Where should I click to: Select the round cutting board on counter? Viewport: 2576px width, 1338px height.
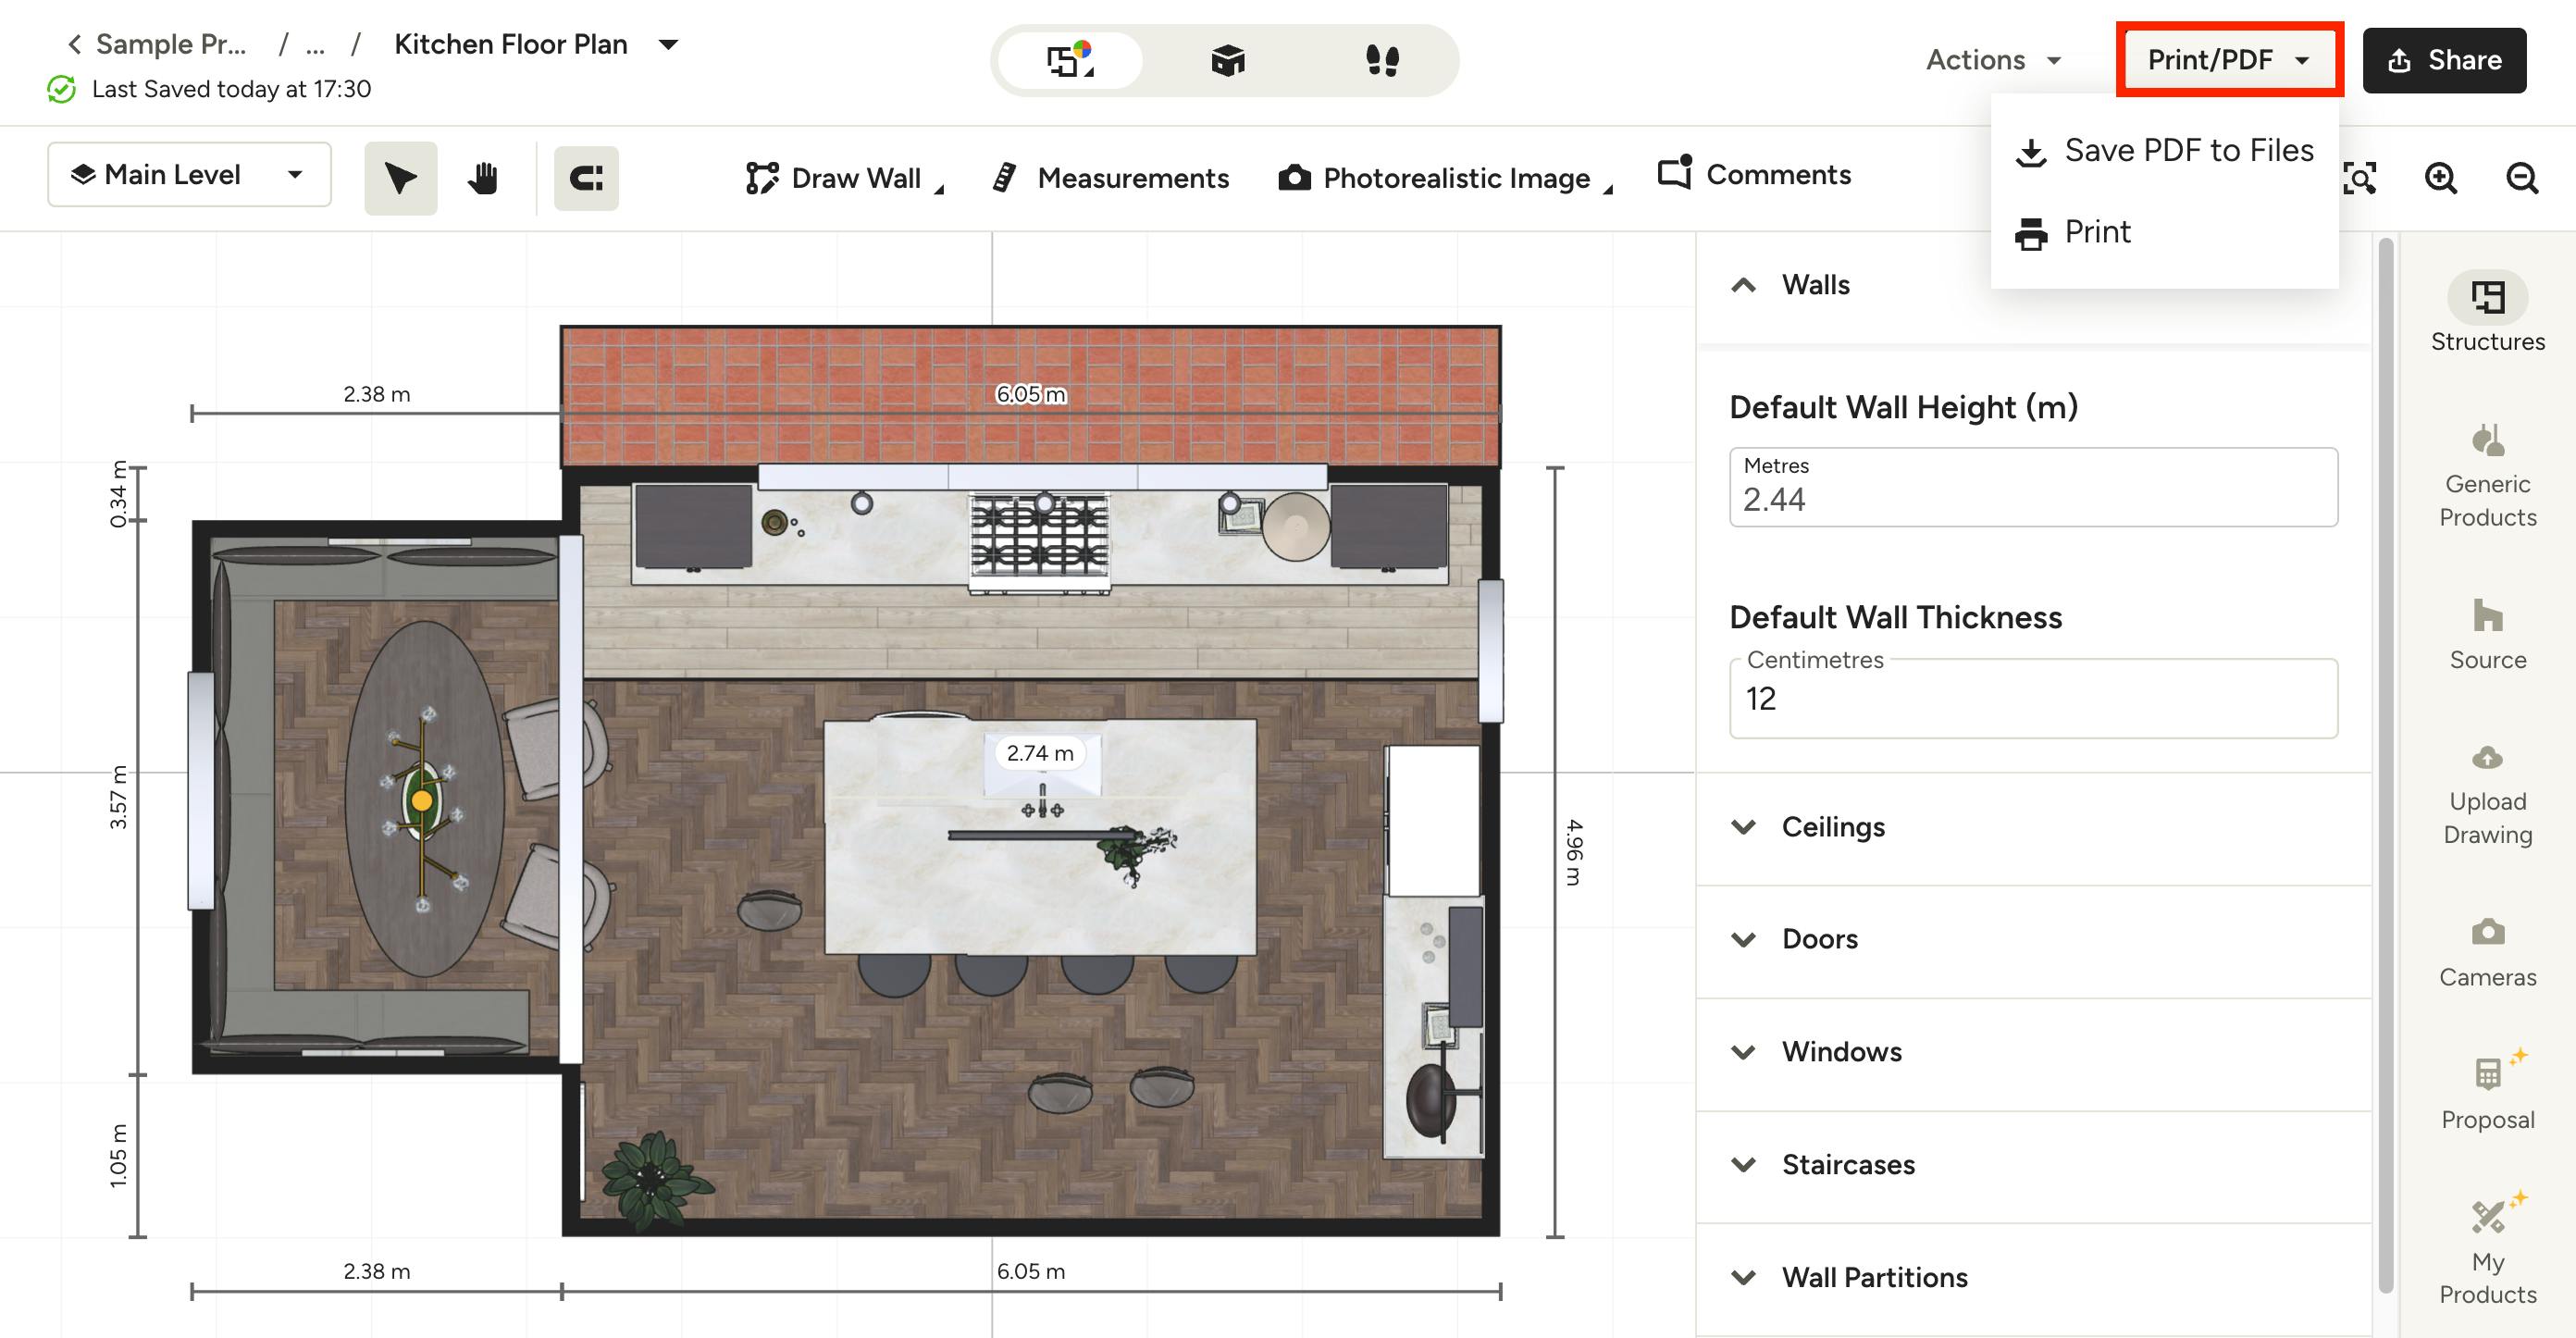[x=1296, y=527]
